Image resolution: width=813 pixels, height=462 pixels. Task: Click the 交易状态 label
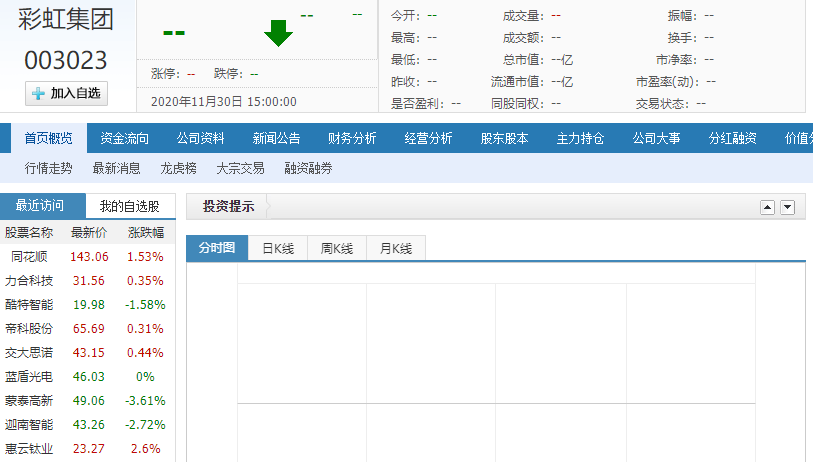click(662, 104)
